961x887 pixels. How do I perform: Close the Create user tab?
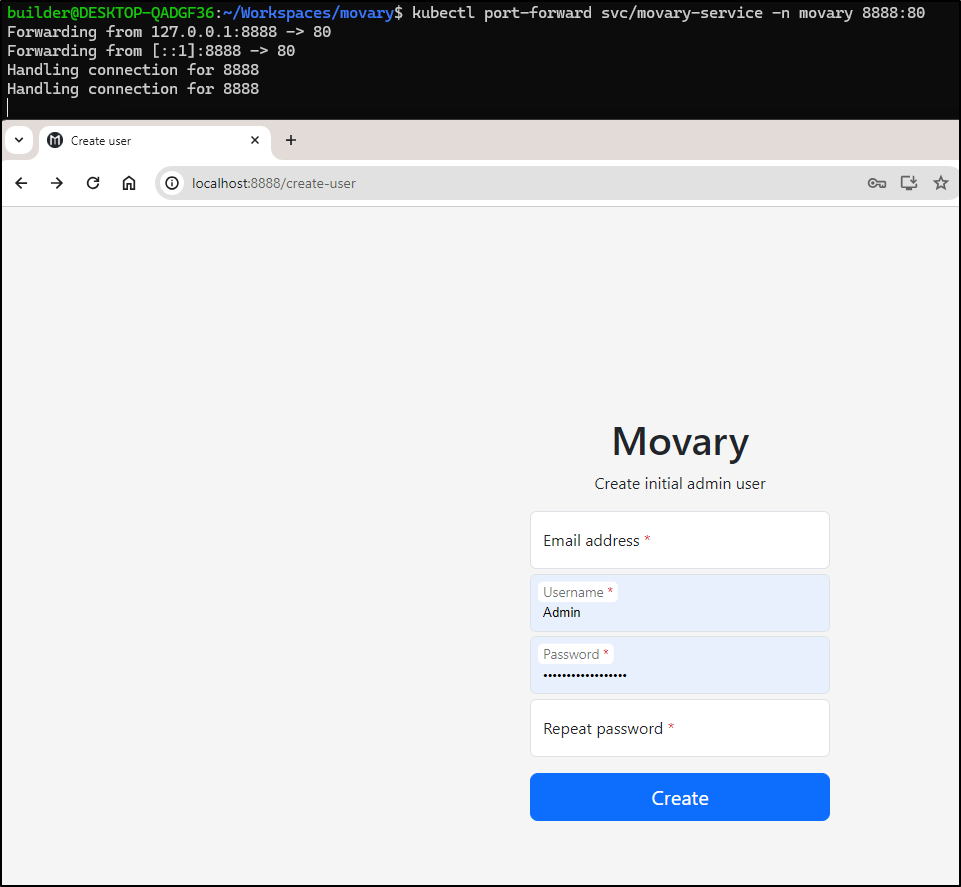click(255, 140)
